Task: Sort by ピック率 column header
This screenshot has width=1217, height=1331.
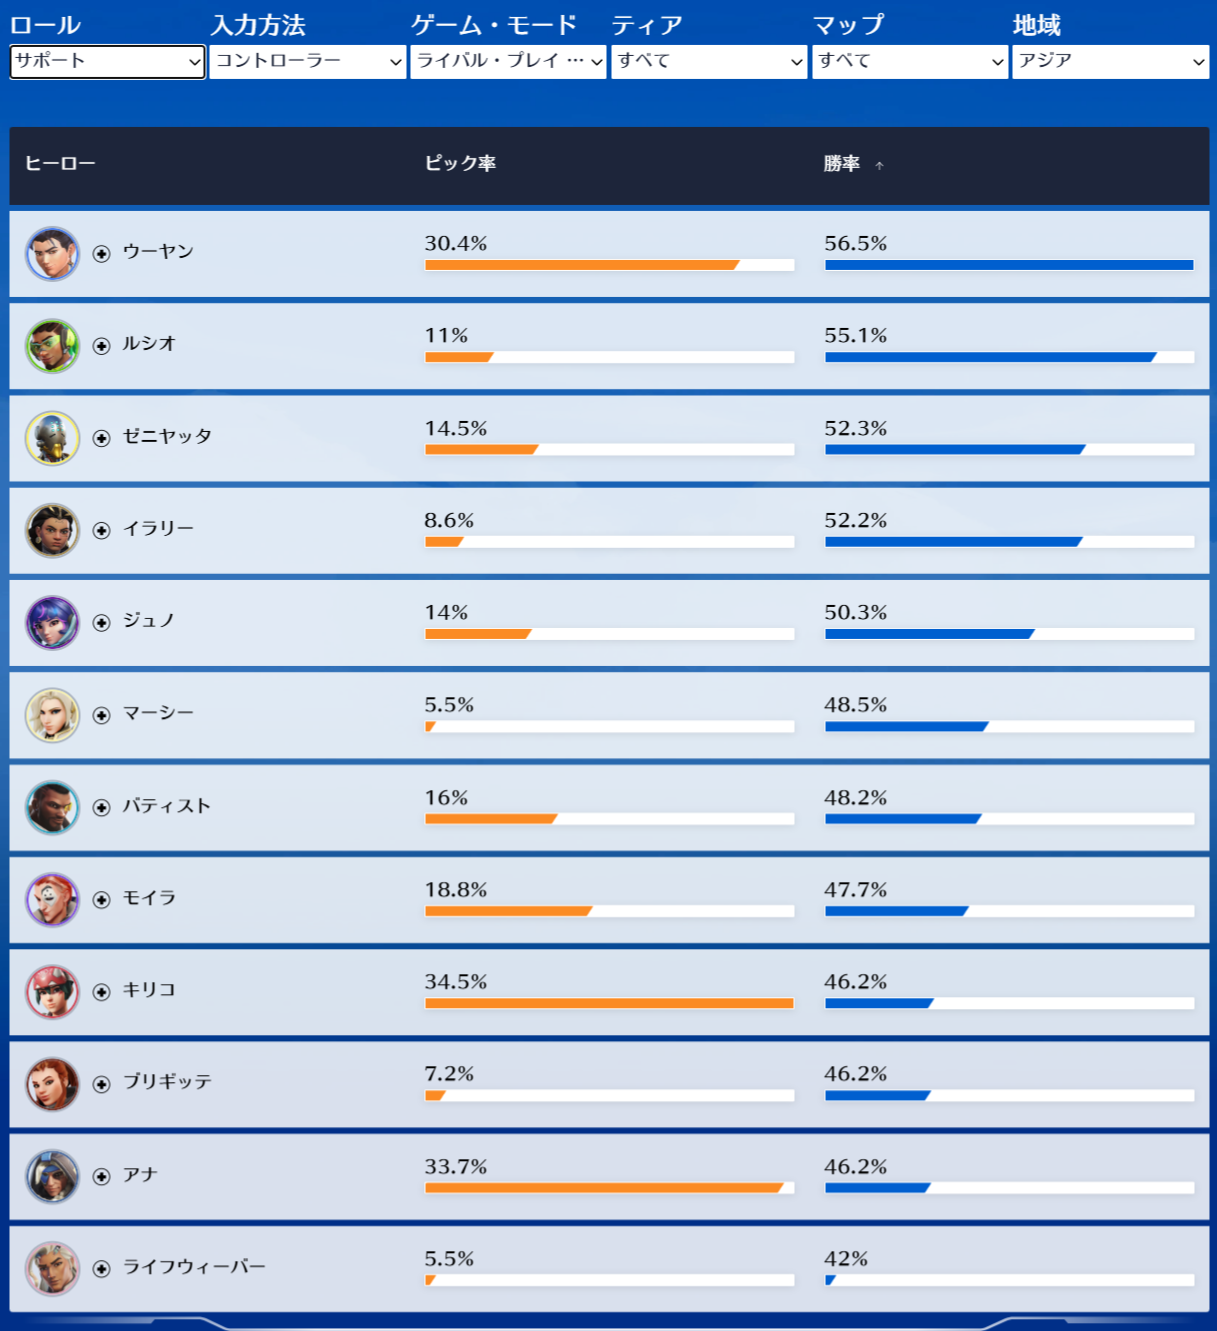Action: (x=460, y=164)
